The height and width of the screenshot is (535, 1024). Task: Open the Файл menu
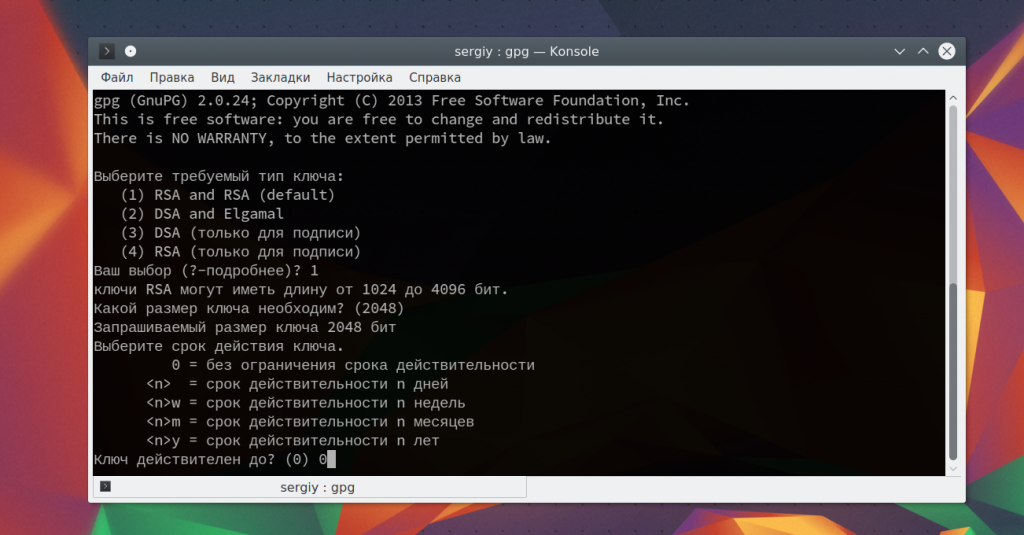(117, 77)
